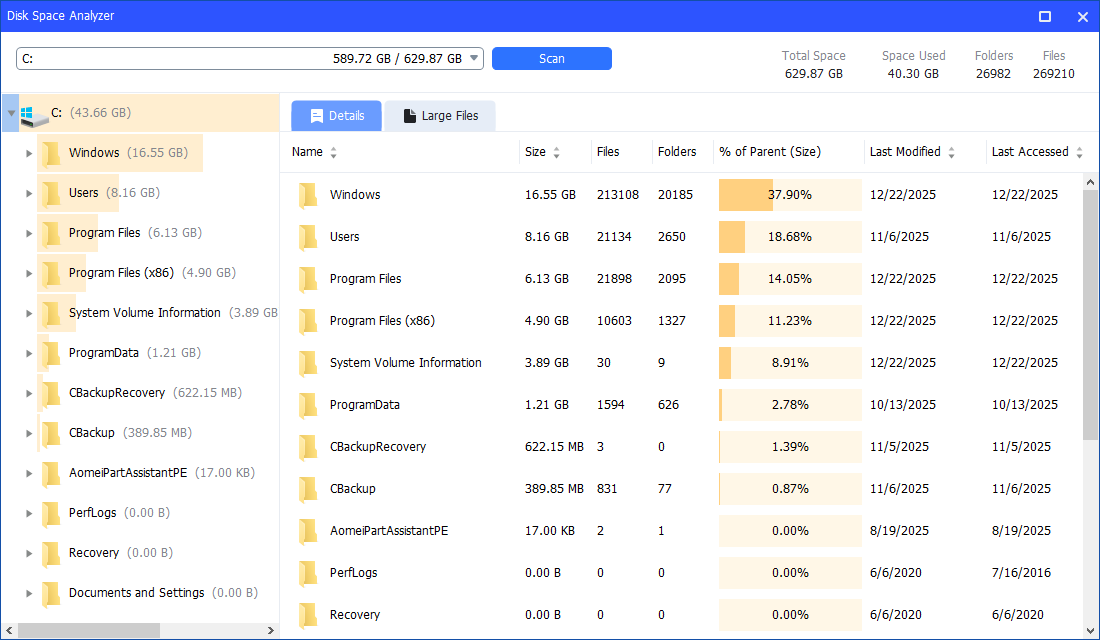This screenshot has height=640, width=1100.
Task: Click the % of Parent (Size) header
Action: (x=770, y=152)
